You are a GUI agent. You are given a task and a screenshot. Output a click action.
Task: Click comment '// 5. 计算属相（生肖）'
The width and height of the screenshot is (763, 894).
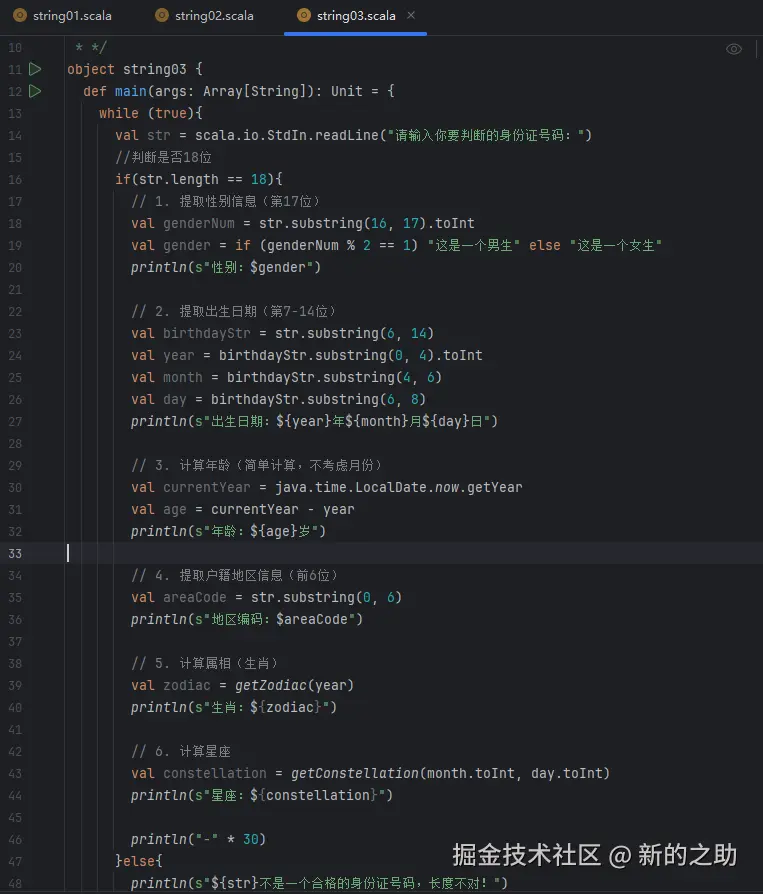(x=204, y=664)
